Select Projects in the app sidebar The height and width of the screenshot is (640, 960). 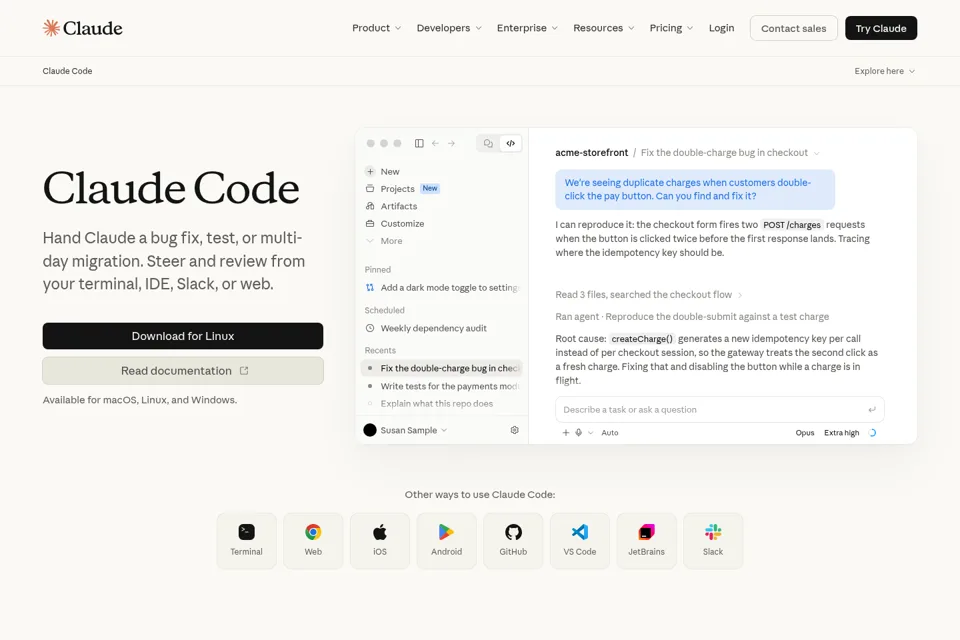[x=397, y=189]
